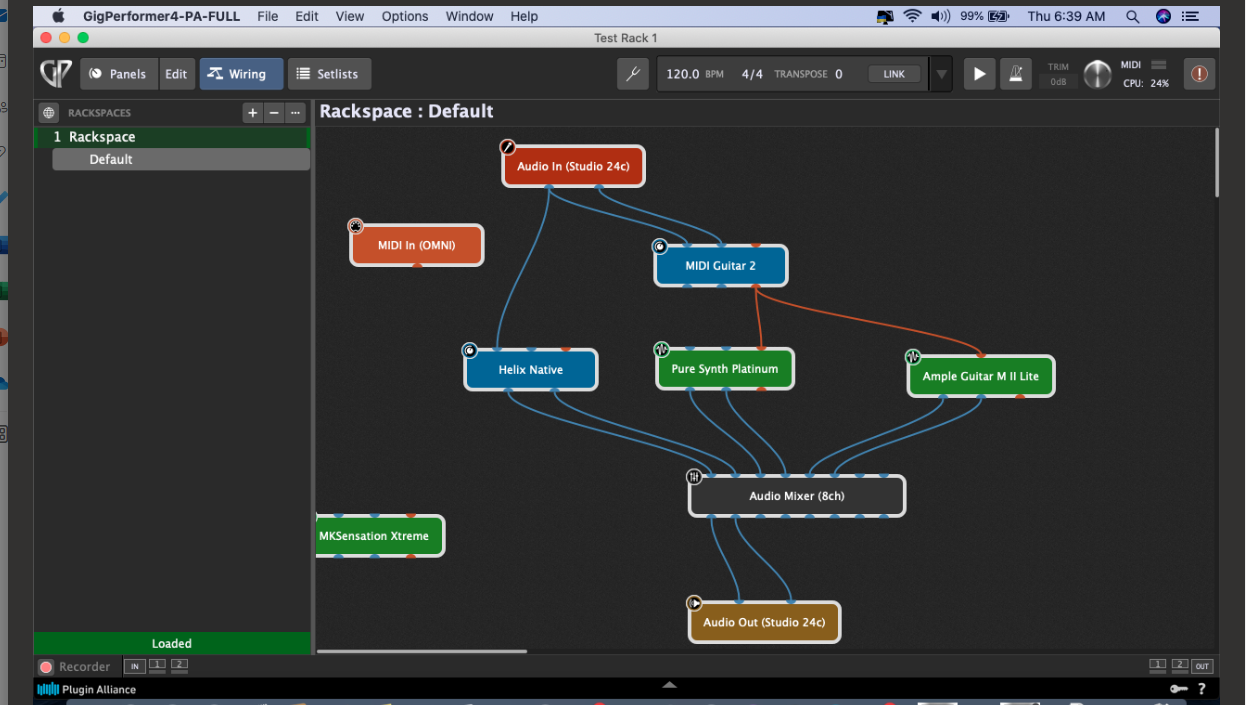Toggle the metronome icon

(1015, 74)
